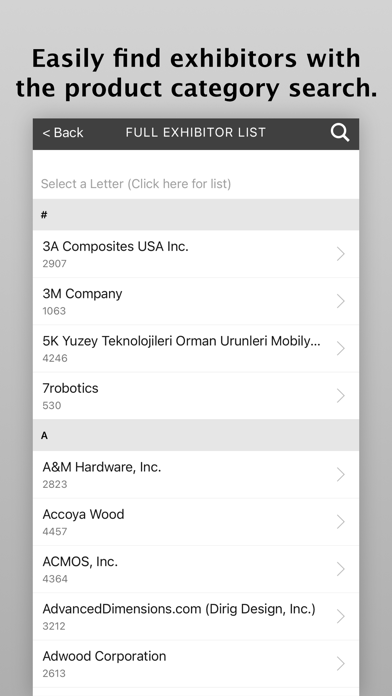The height and width of the screenshot is (696, 392).
Task: Open the A&M Hardware, Inc. listing
Action: [x=196, y=475]
